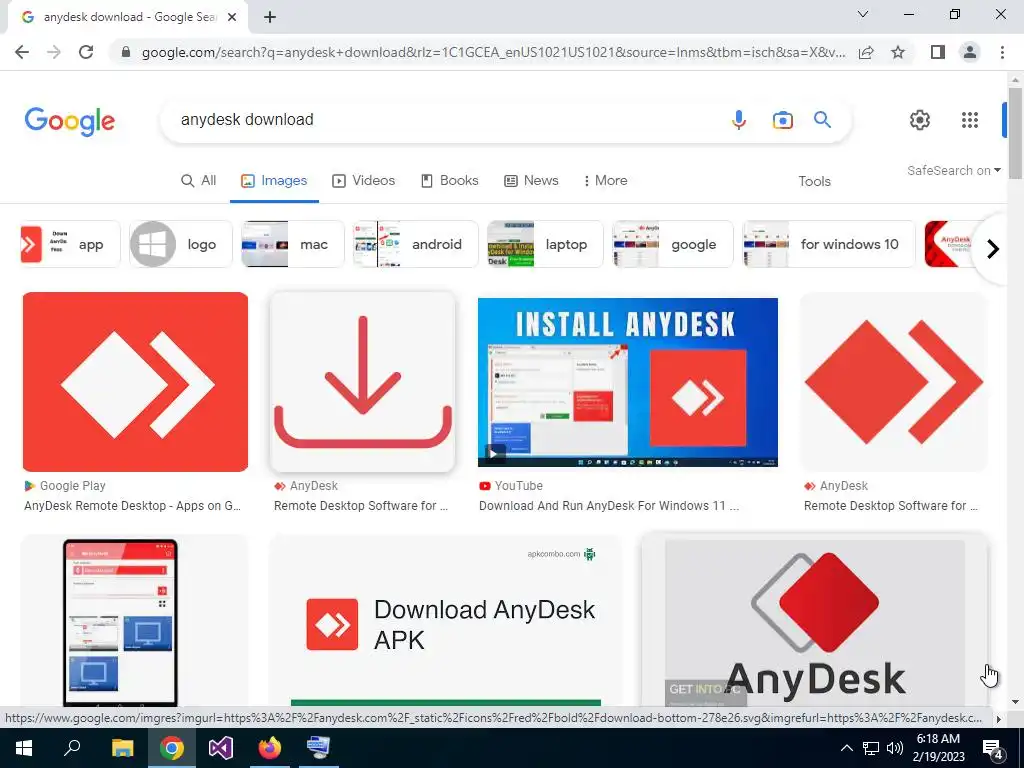Open Download And Run AnyDesk For Windows 11 link
This screenshot has width=1024, height=768.
click(609, 505)
